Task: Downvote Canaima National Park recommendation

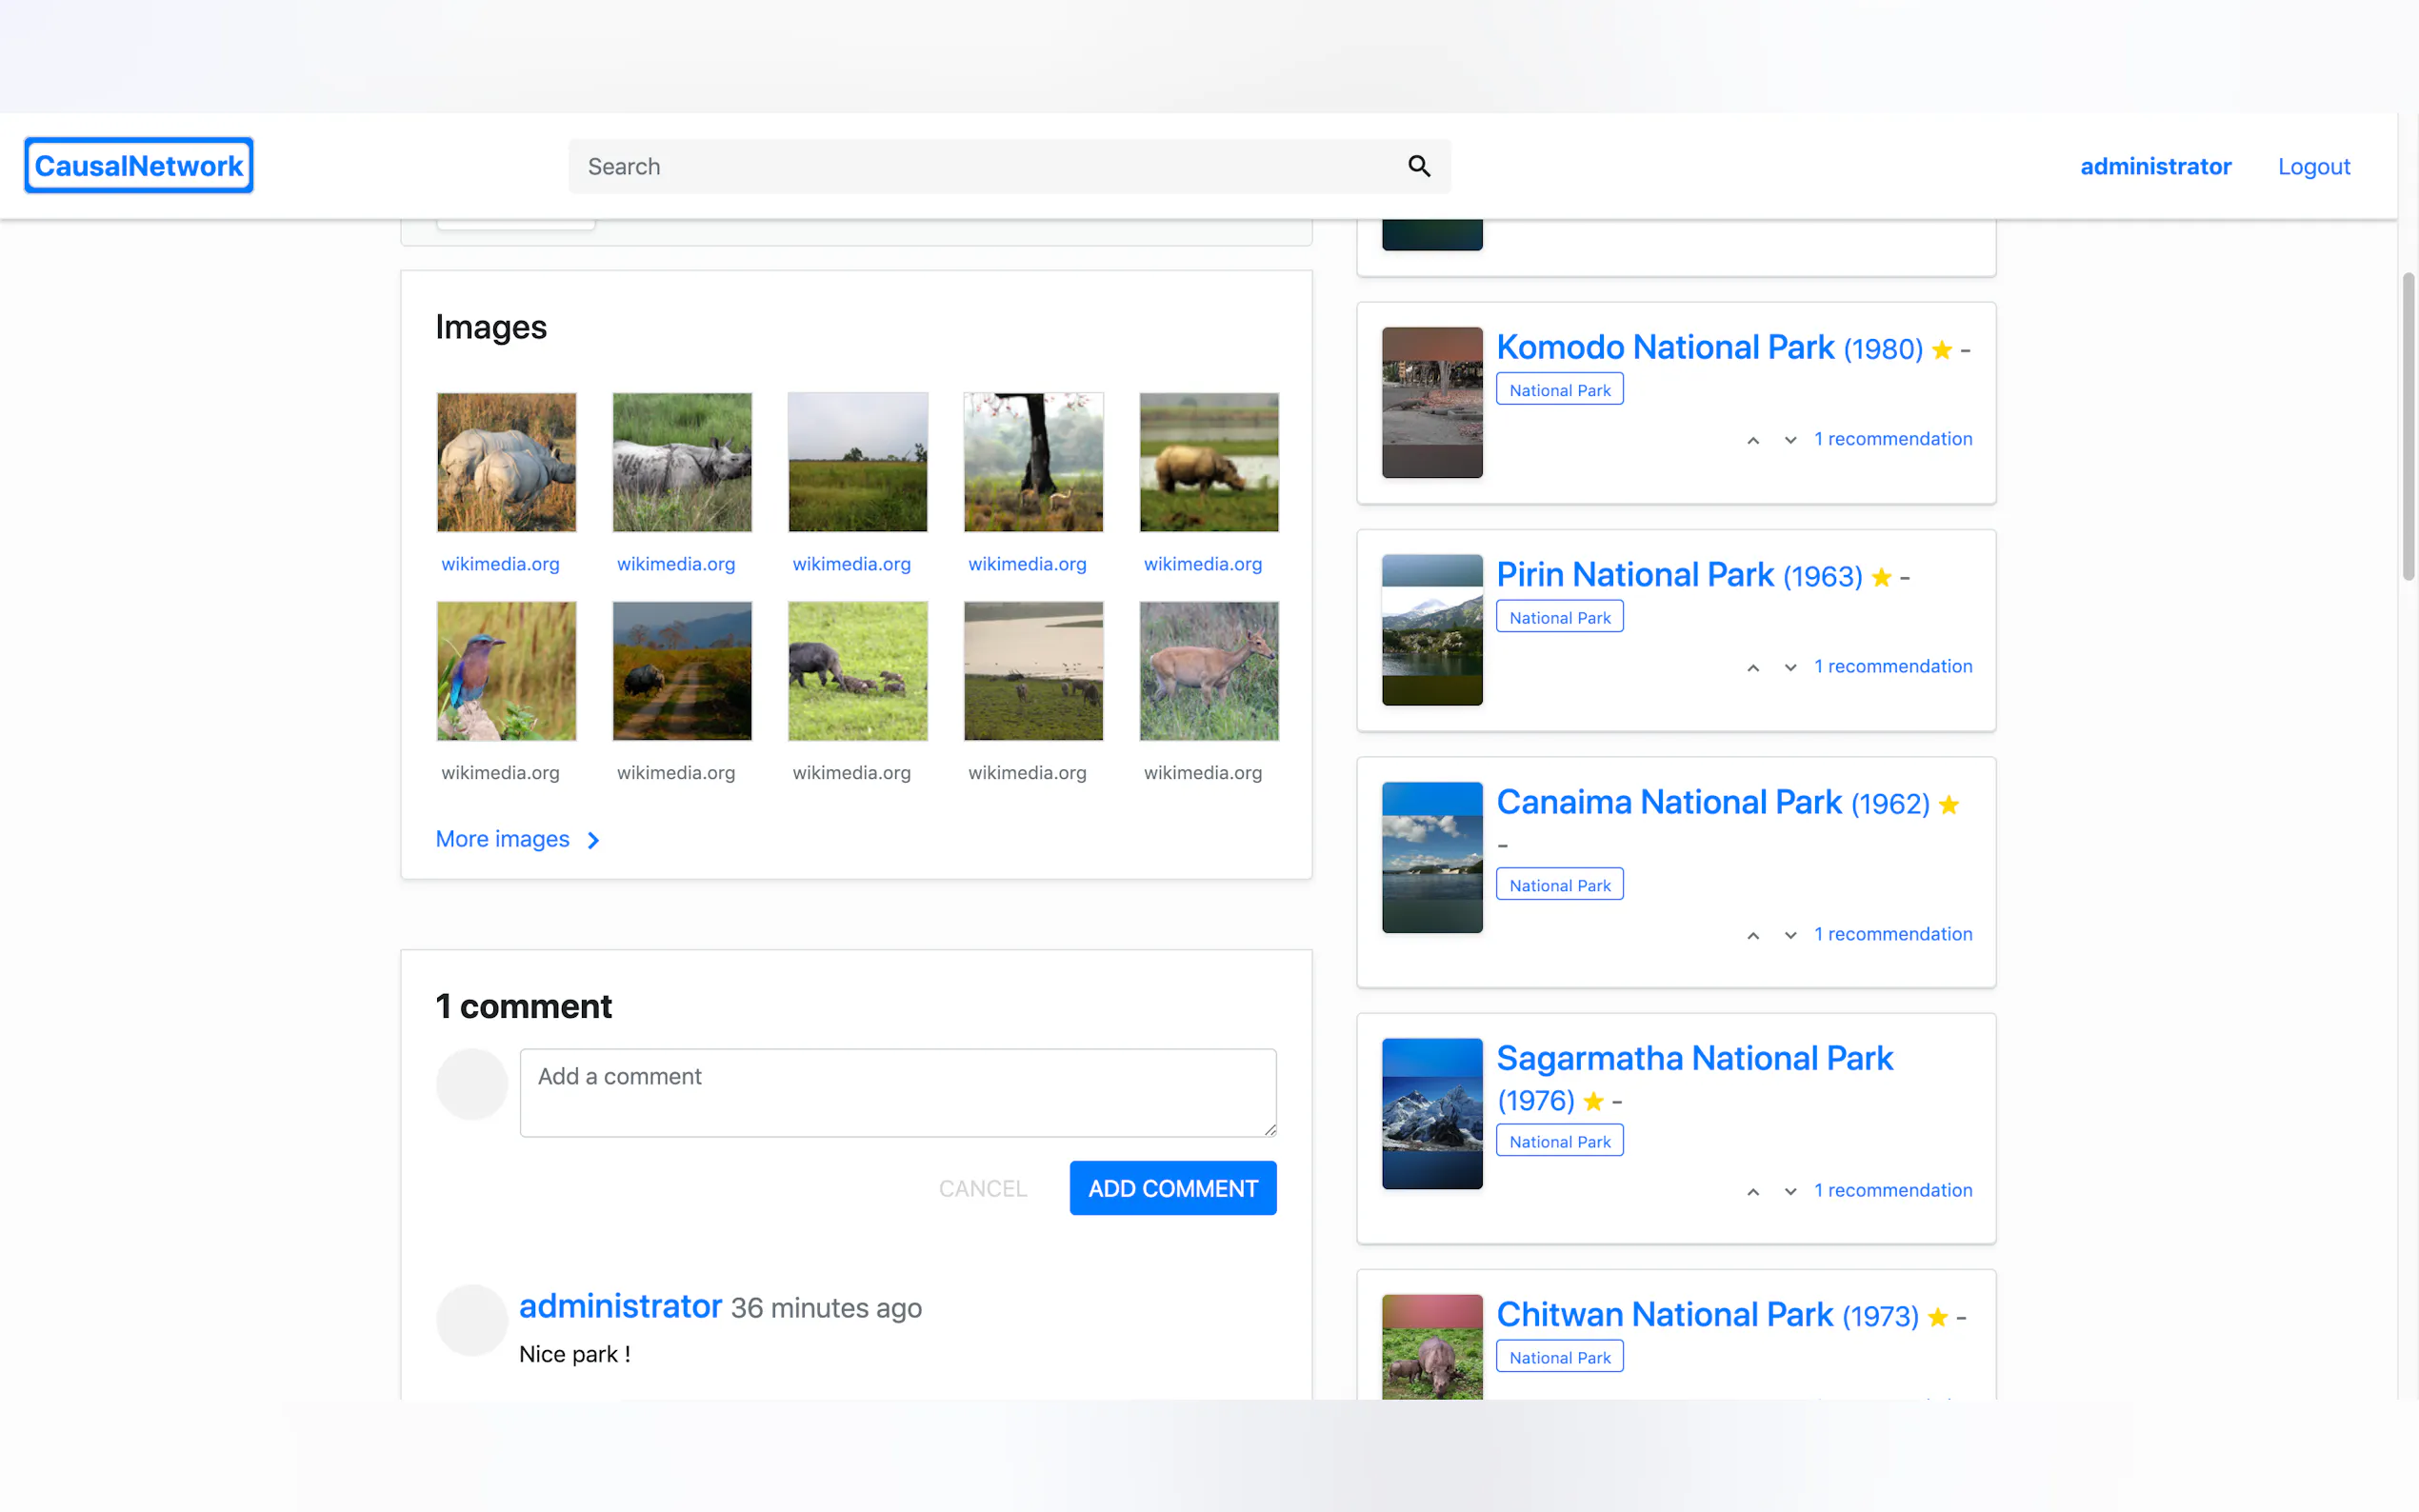Action: pos(1790,935)
